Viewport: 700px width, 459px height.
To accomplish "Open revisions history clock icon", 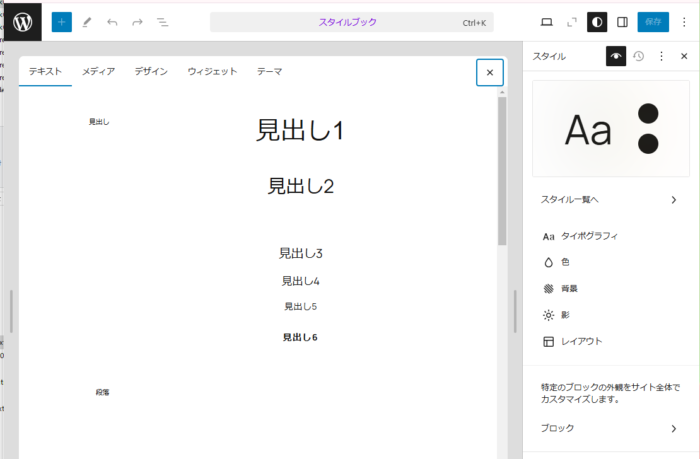I will click(x=639, y=57).
